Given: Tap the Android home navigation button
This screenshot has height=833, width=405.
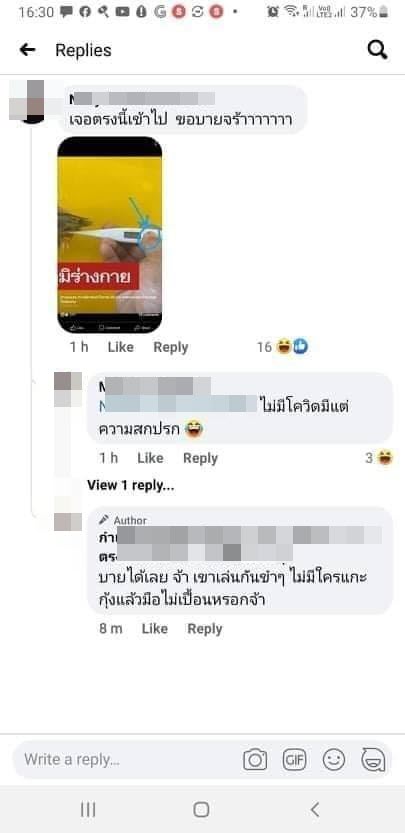Looking at the screenshot, I should tap(201, 810).
